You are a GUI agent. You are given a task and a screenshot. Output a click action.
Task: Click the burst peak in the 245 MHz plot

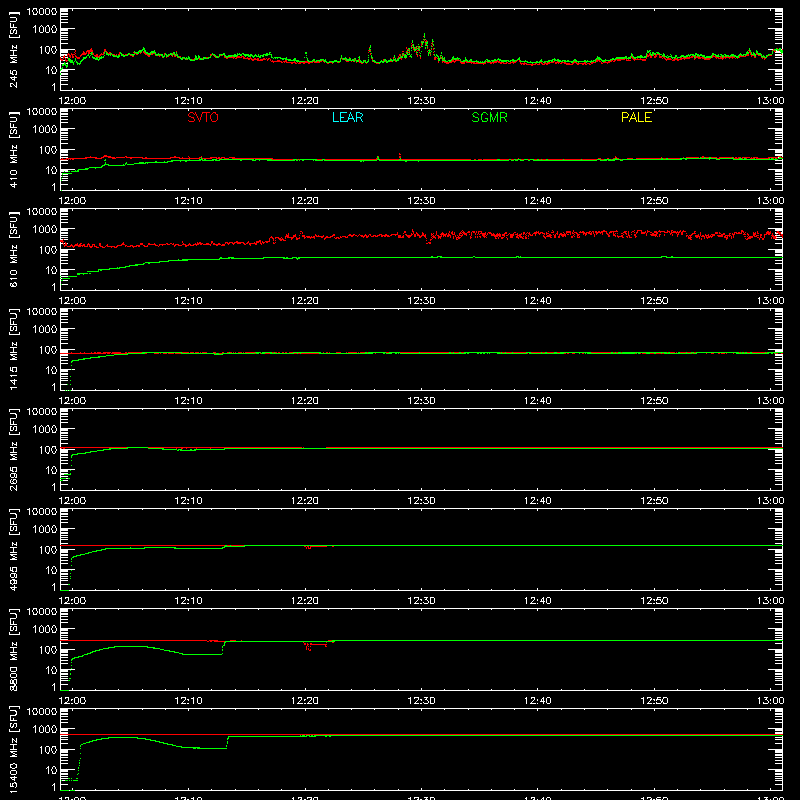[424, 37]
